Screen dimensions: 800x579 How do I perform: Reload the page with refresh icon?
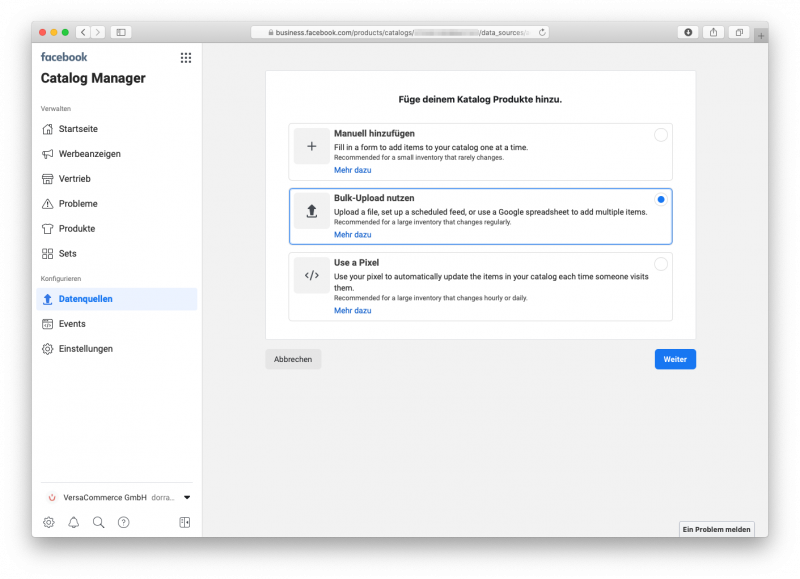542,32
